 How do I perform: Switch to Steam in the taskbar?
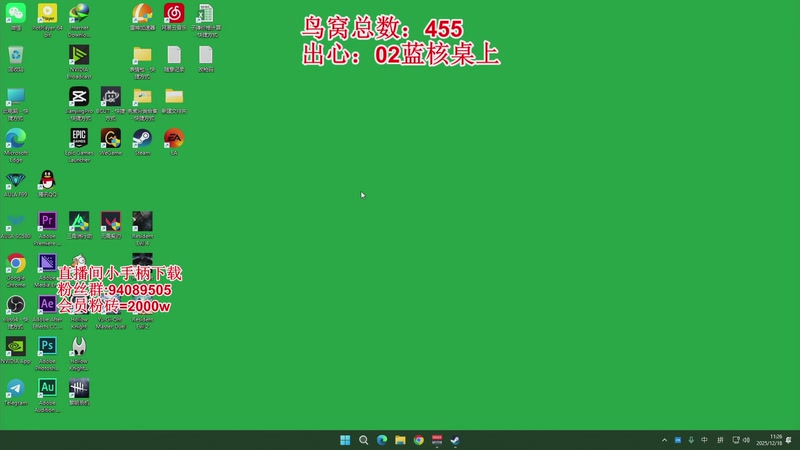point(456,440)
